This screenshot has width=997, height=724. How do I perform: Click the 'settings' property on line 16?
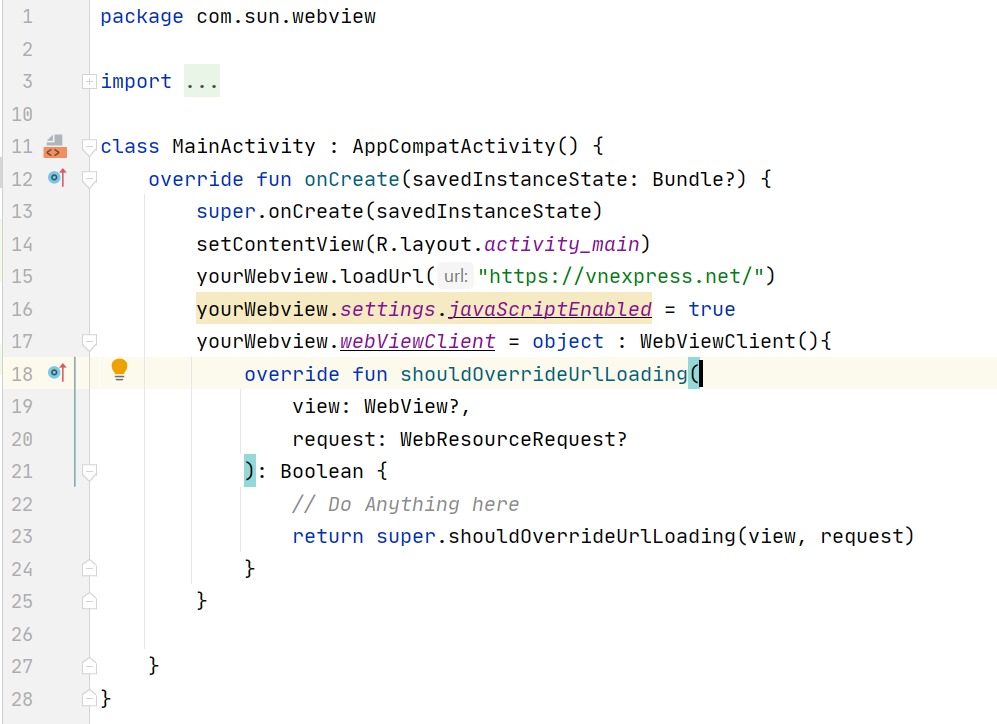click(x=388, y=309)
